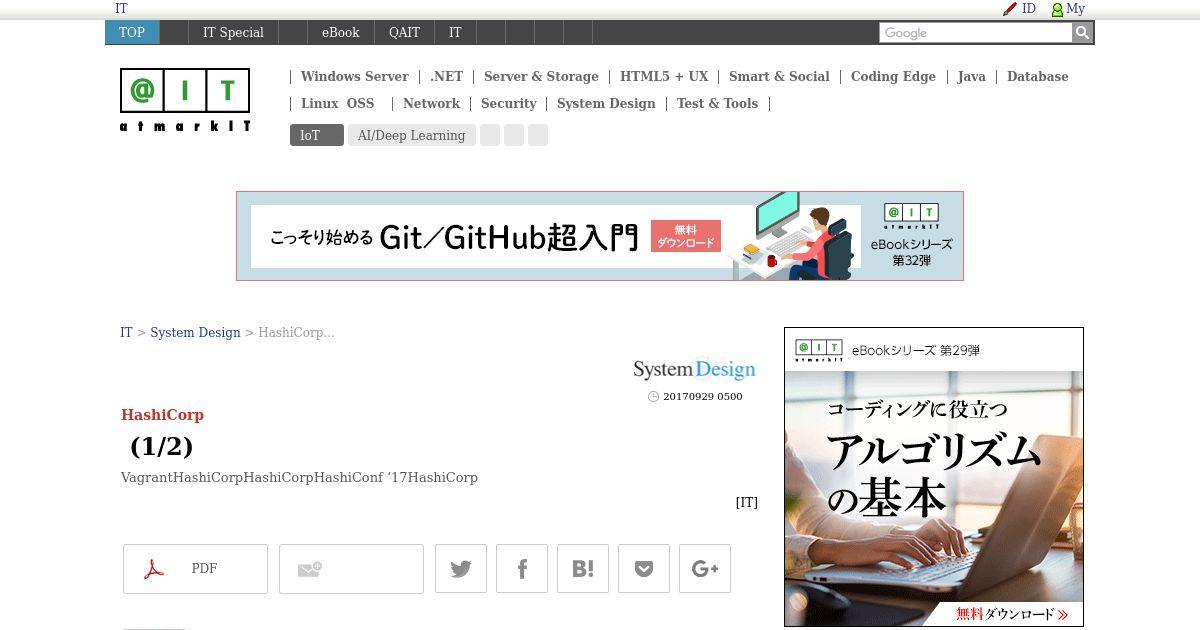Select the IoT tag button
Viewport: 1200px width, 630px height.
coord(316,135)
